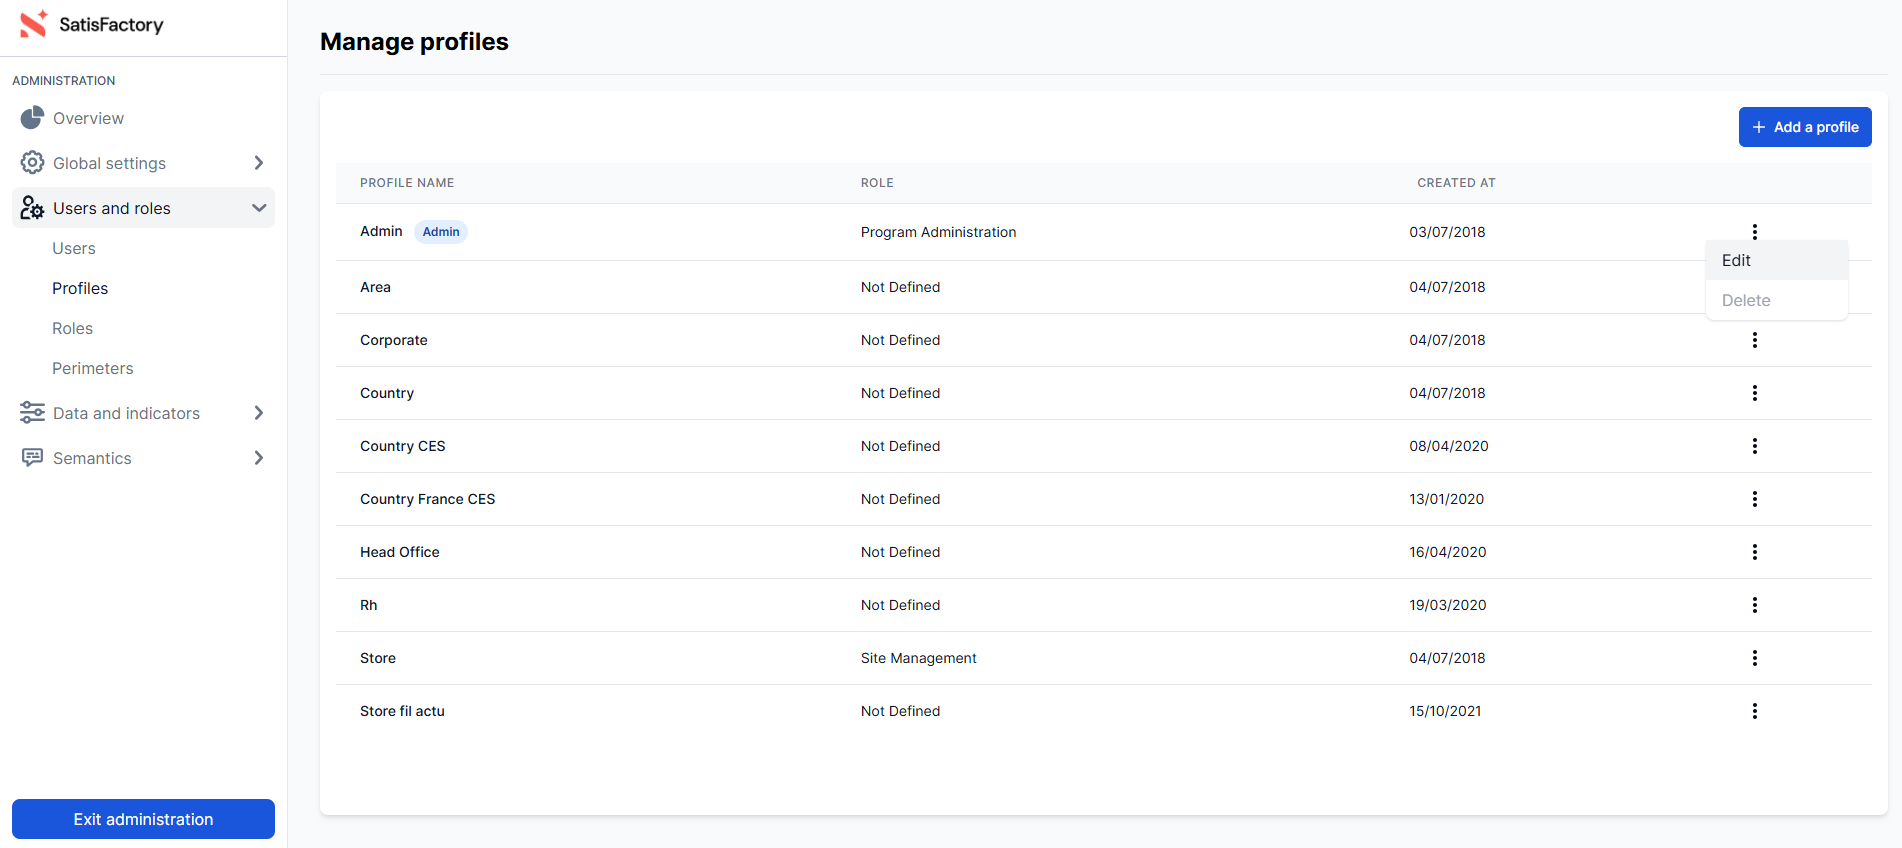Viewport: 1902px width, 848px height.
Task: Open actions menu for Store fil actu
Action: click(1754, 711)
